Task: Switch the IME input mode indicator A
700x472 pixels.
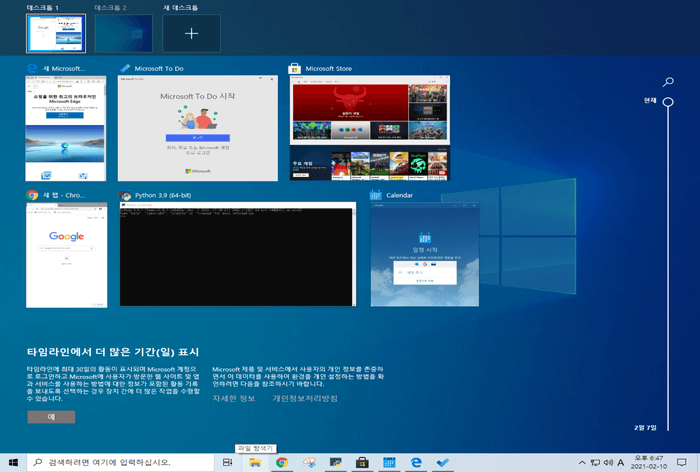Action: [621, 463]
